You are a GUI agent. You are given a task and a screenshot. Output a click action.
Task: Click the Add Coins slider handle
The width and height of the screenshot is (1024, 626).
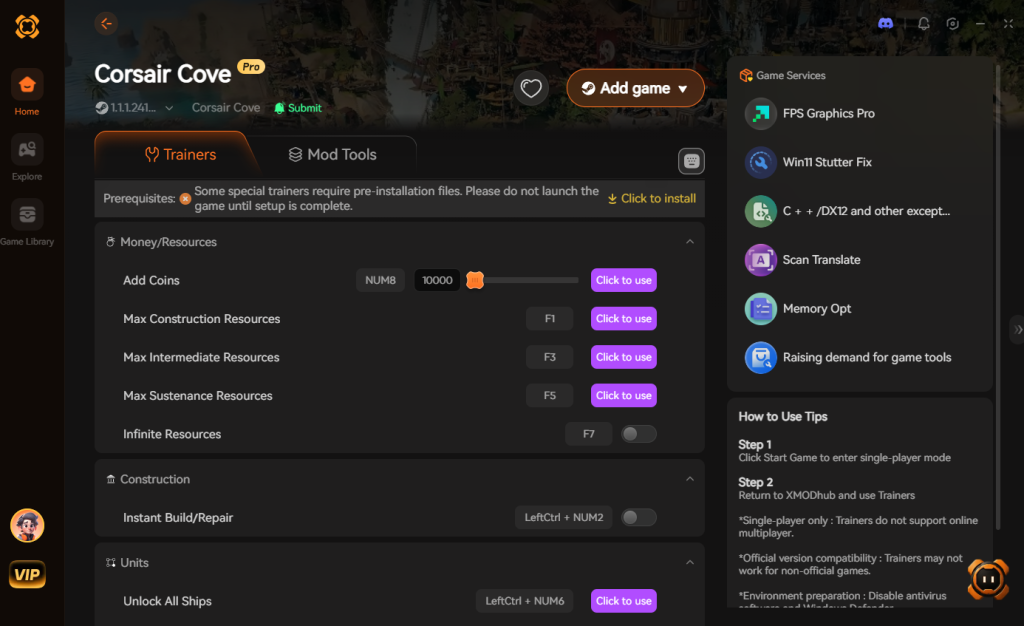(475, 280)
